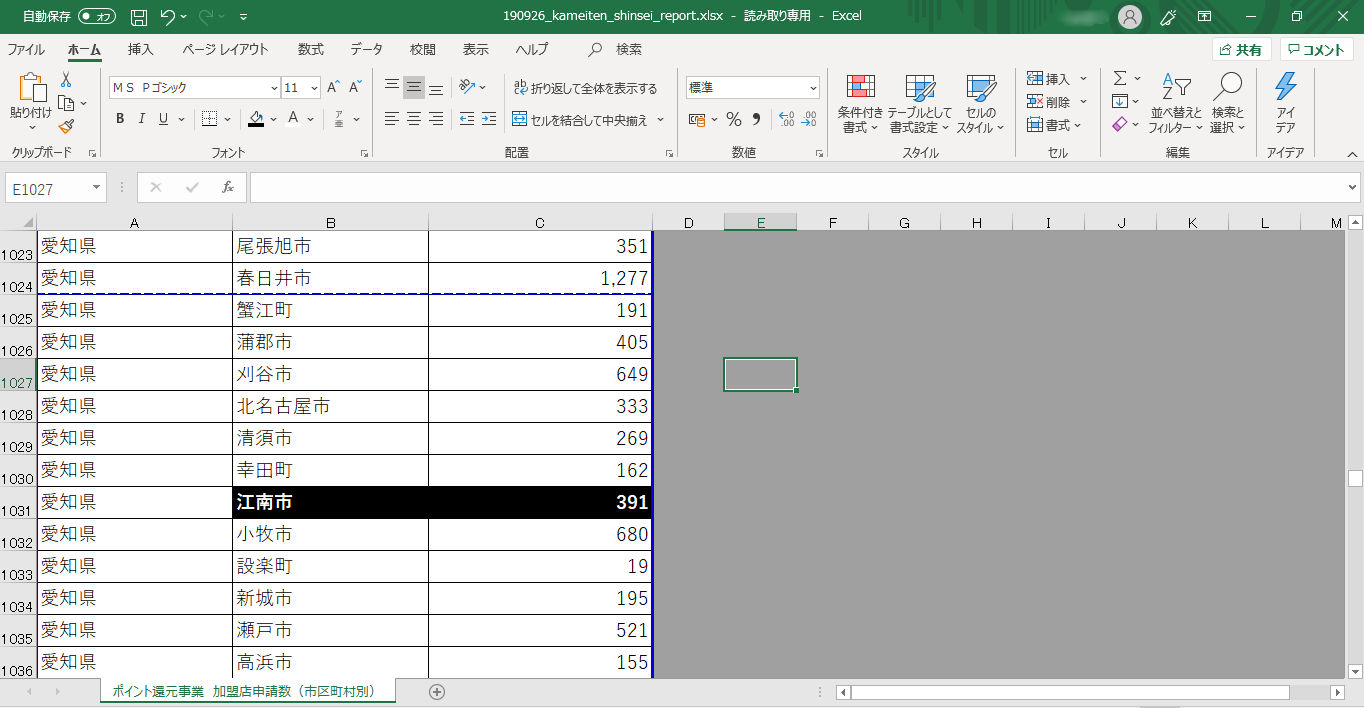Toggle Bold formatting

click(x=120, y=119)
